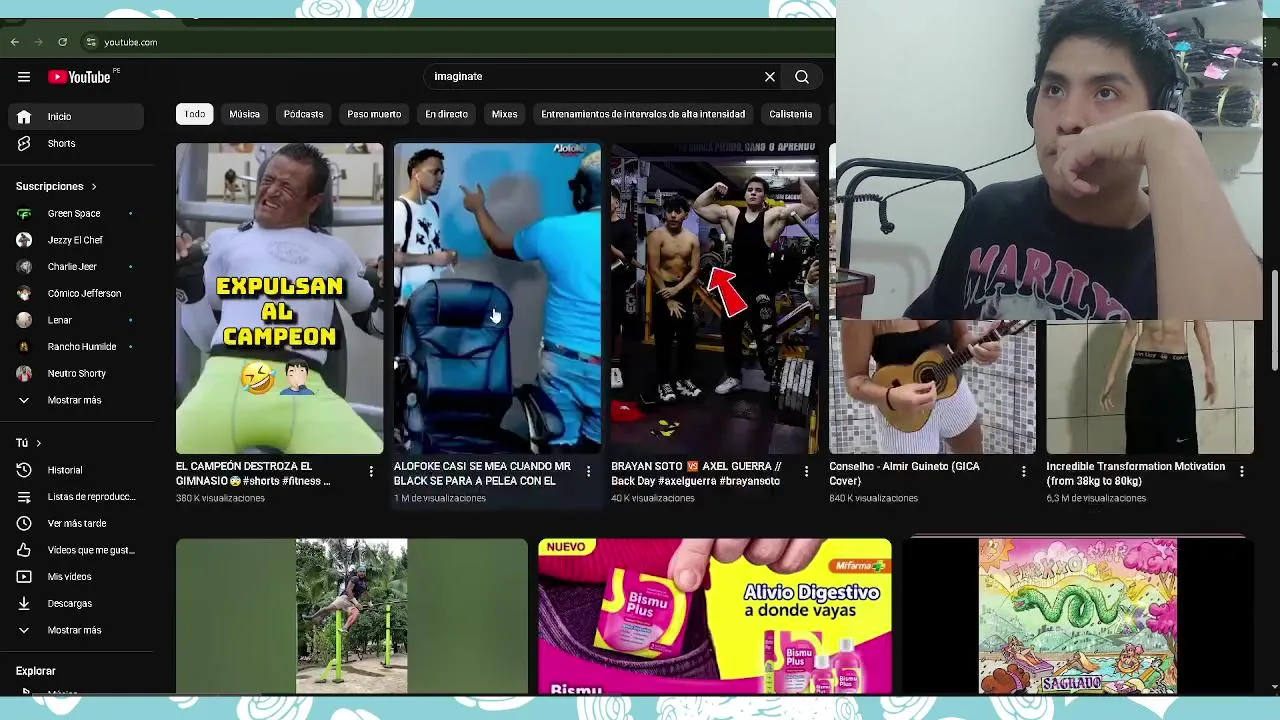
Task: Click the 6,3 M de visualizaciones text
Action: pyautogui.click(x=1096, y=498)
